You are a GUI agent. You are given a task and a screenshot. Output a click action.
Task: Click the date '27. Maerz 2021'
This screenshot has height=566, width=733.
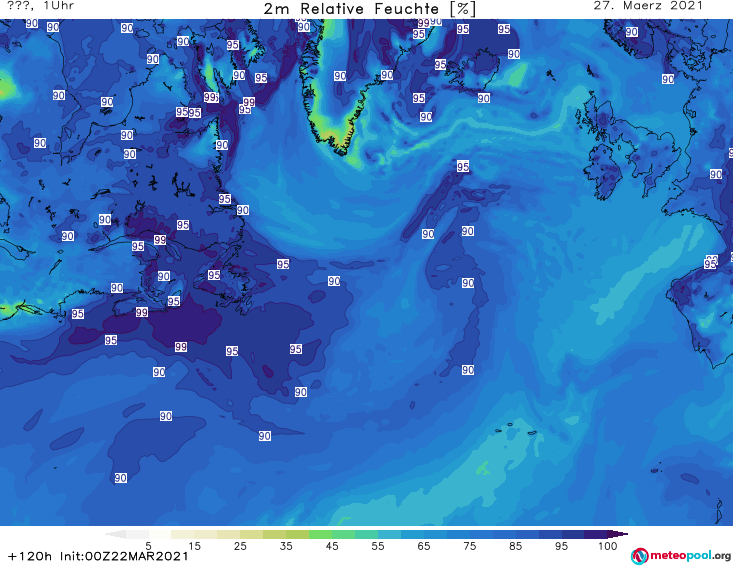point(648,6)
